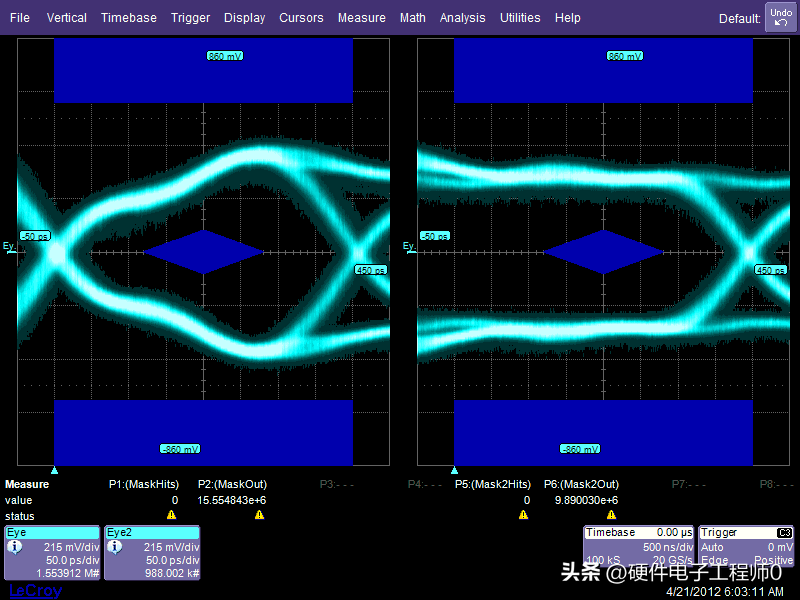Click right eye center diamond mask
This screenshot has height=600, width=800.
click(x=604, y=252)
